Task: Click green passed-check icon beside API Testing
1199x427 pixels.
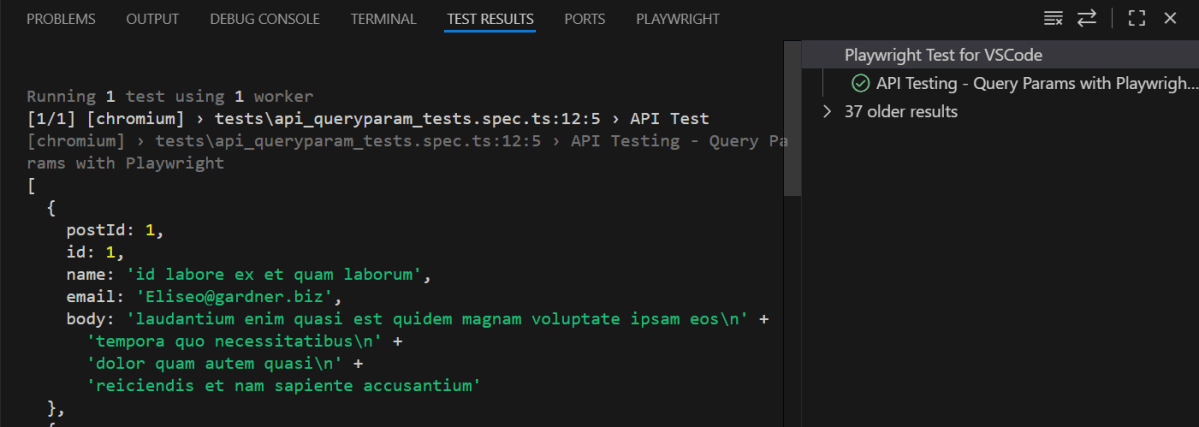Action: 859,83
